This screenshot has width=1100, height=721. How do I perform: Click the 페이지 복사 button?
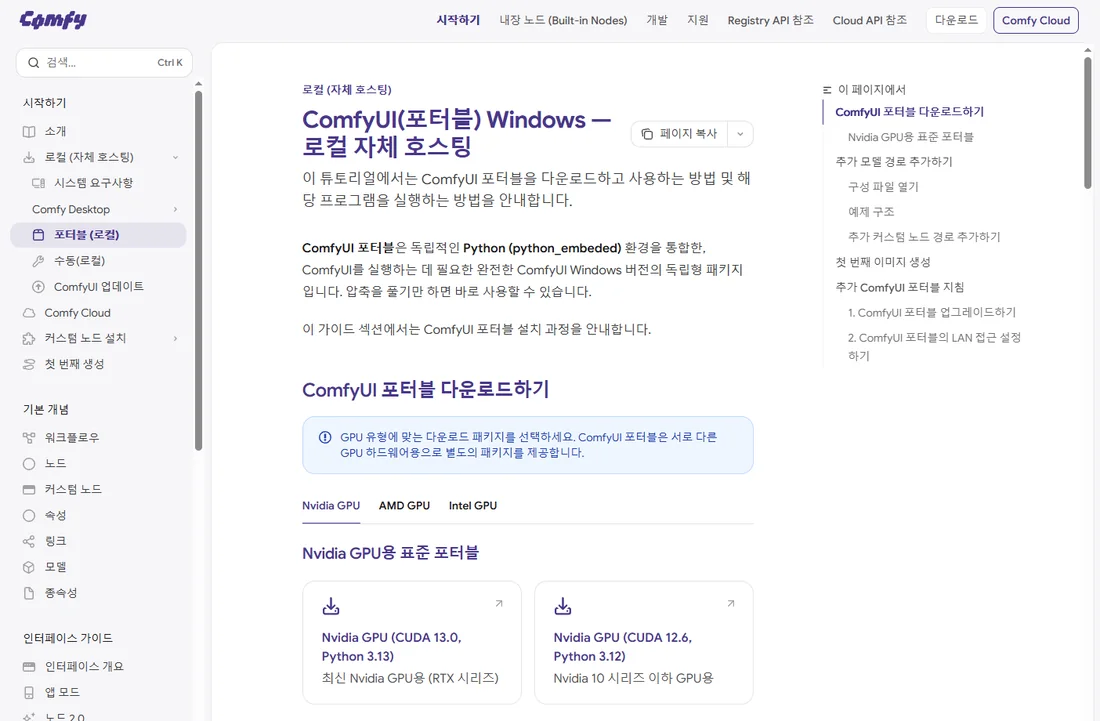point(679,134)
